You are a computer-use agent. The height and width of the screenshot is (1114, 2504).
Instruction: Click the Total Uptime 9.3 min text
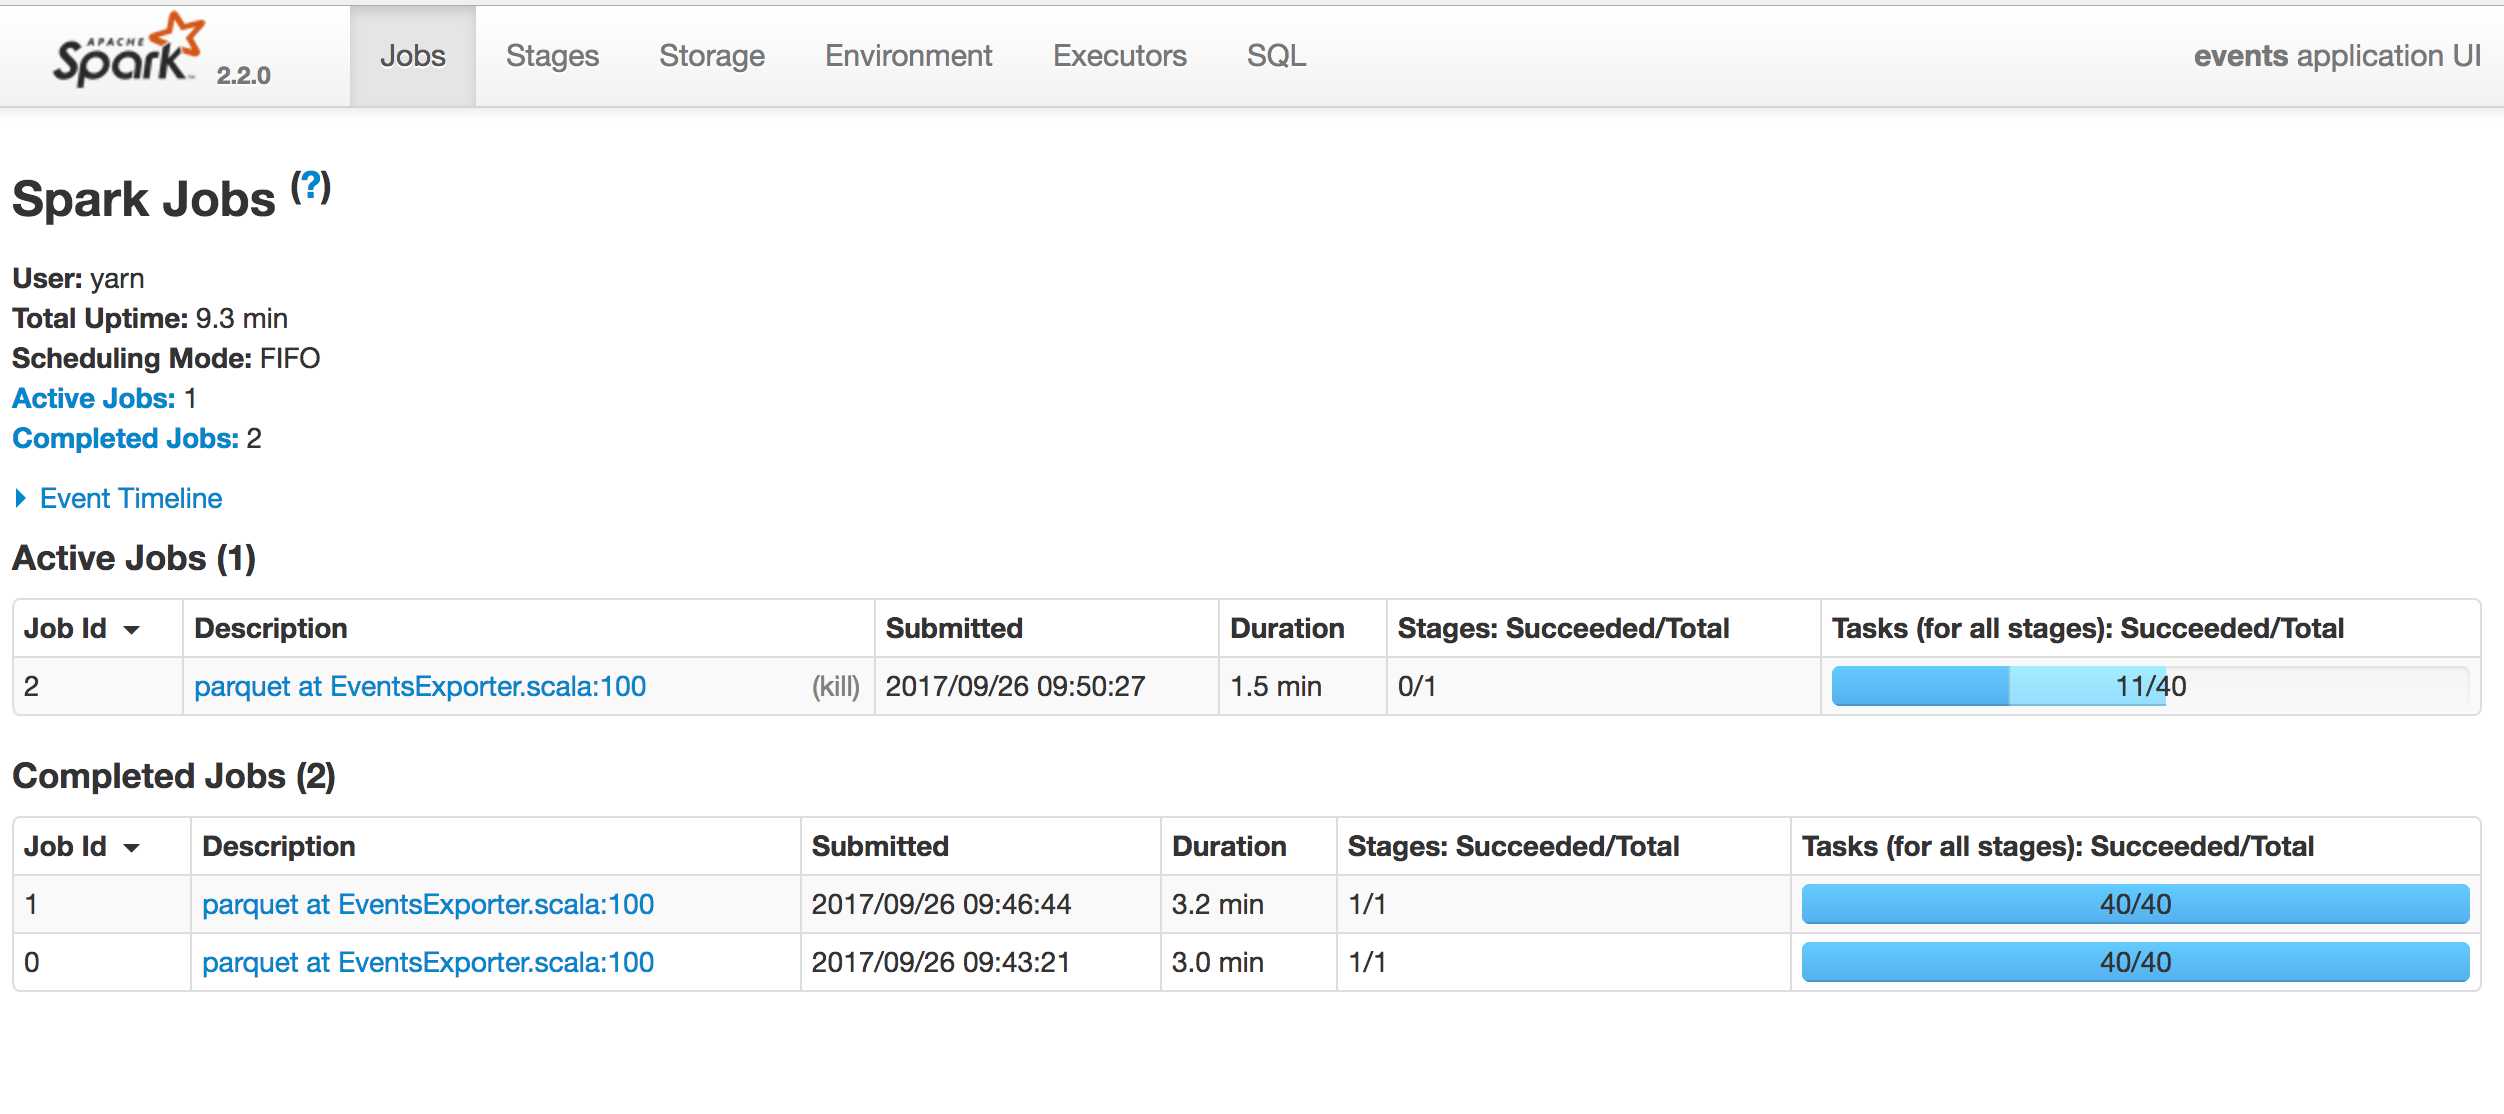[150, 318]
